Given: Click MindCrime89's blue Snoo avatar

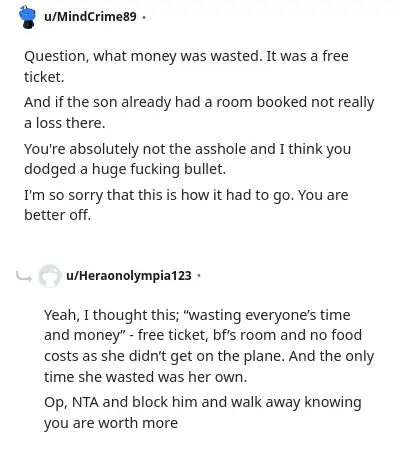Looking at the screenshot, I should 27,17.
